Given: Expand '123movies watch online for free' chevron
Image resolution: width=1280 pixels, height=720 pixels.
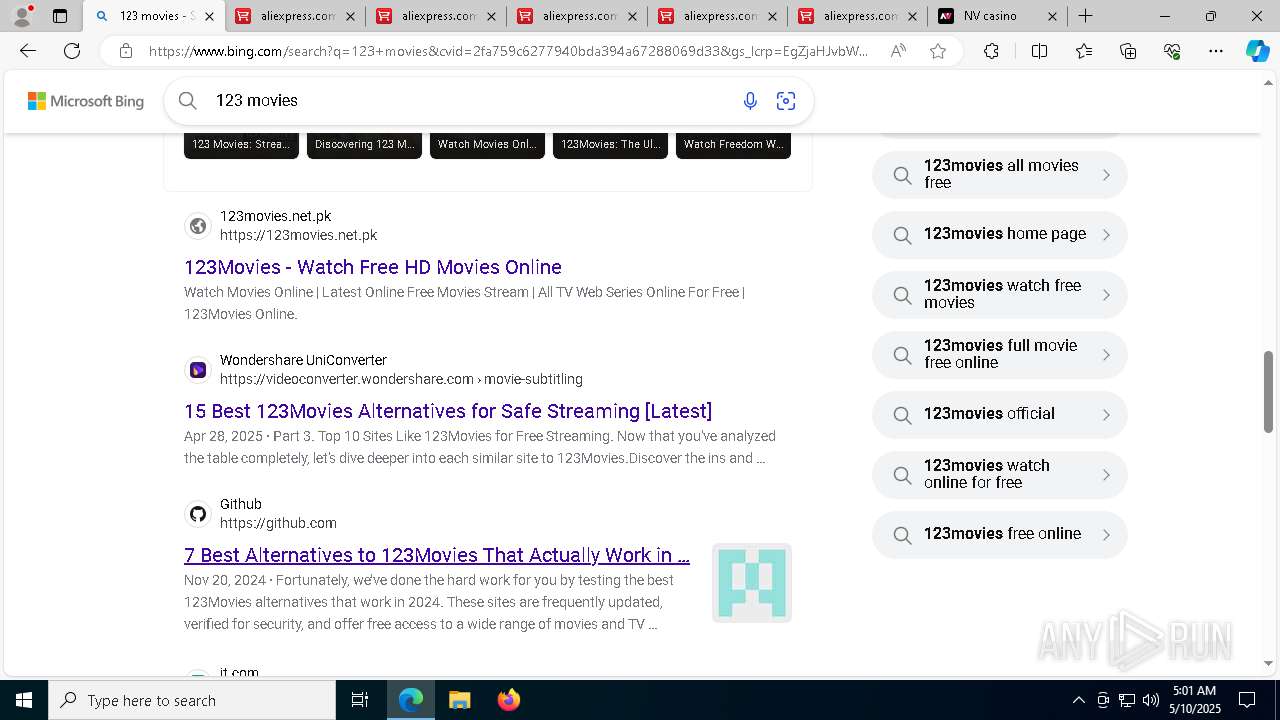Looking at the screenshot, I should [x=1106, y=475].
